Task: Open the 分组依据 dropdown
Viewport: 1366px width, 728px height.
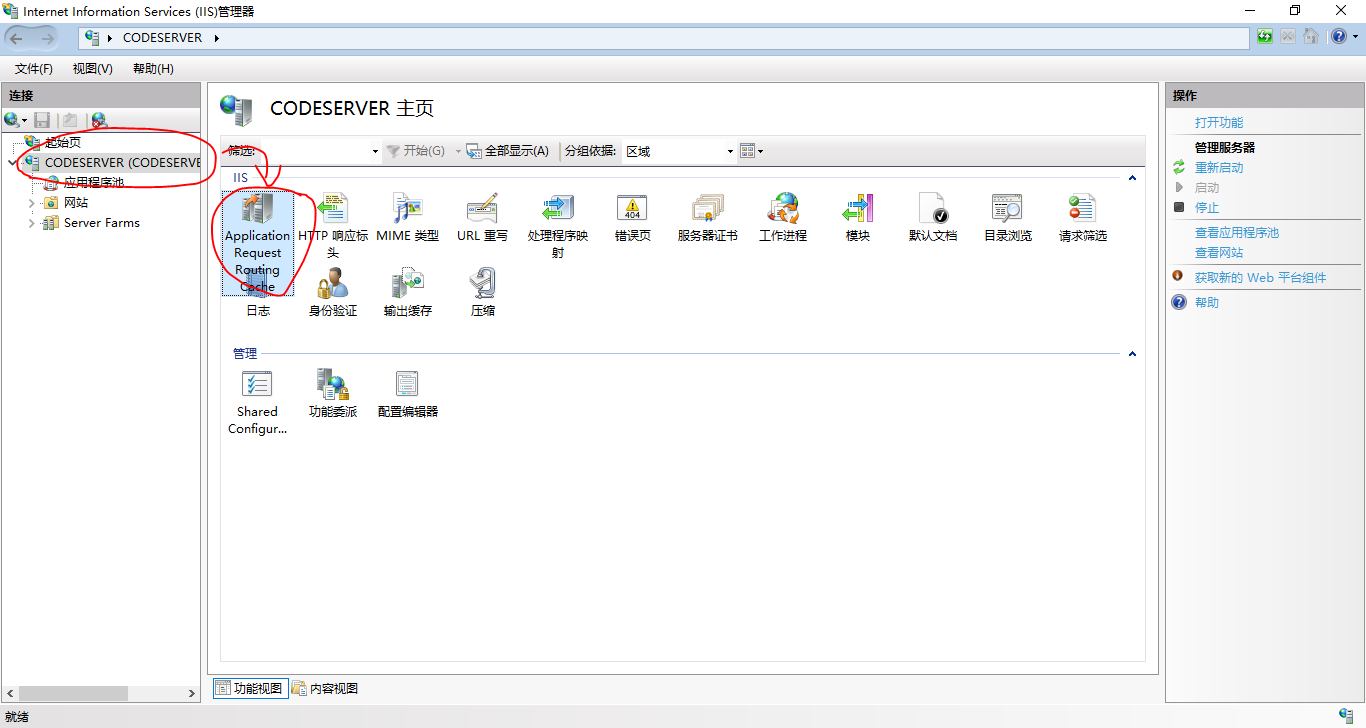Action: (679, 152)
